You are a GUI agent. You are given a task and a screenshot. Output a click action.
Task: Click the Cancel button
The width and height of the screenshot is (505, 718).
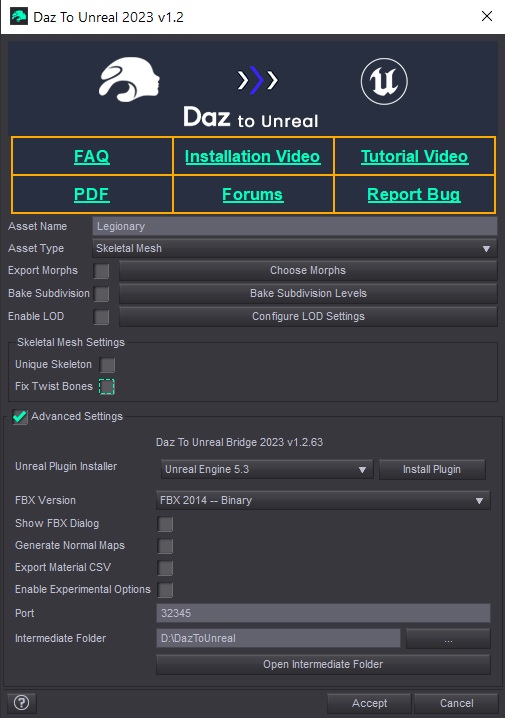click(456, 703)
